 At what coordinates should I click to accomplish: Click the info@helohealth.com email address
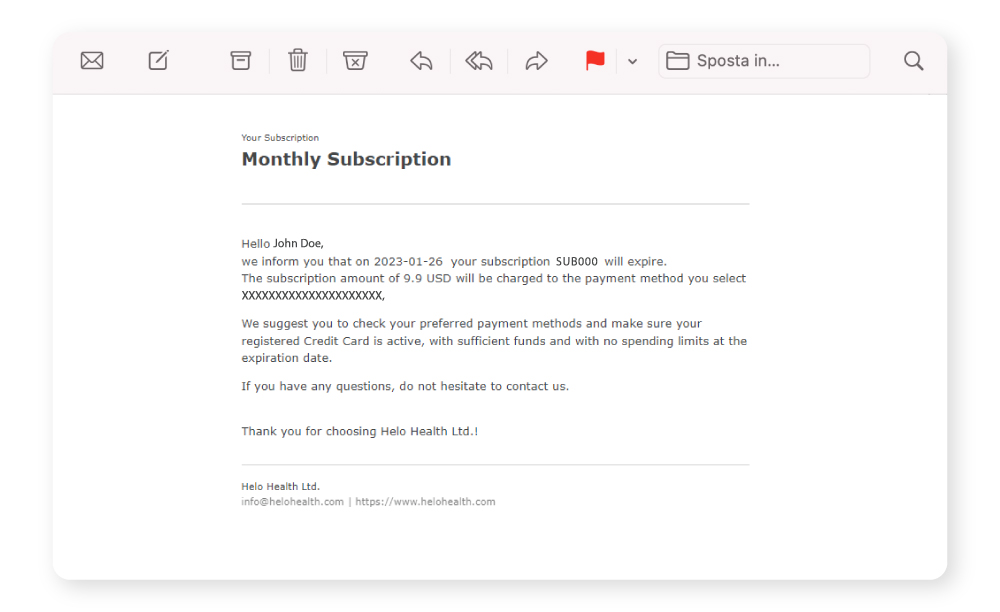(292, 502)
